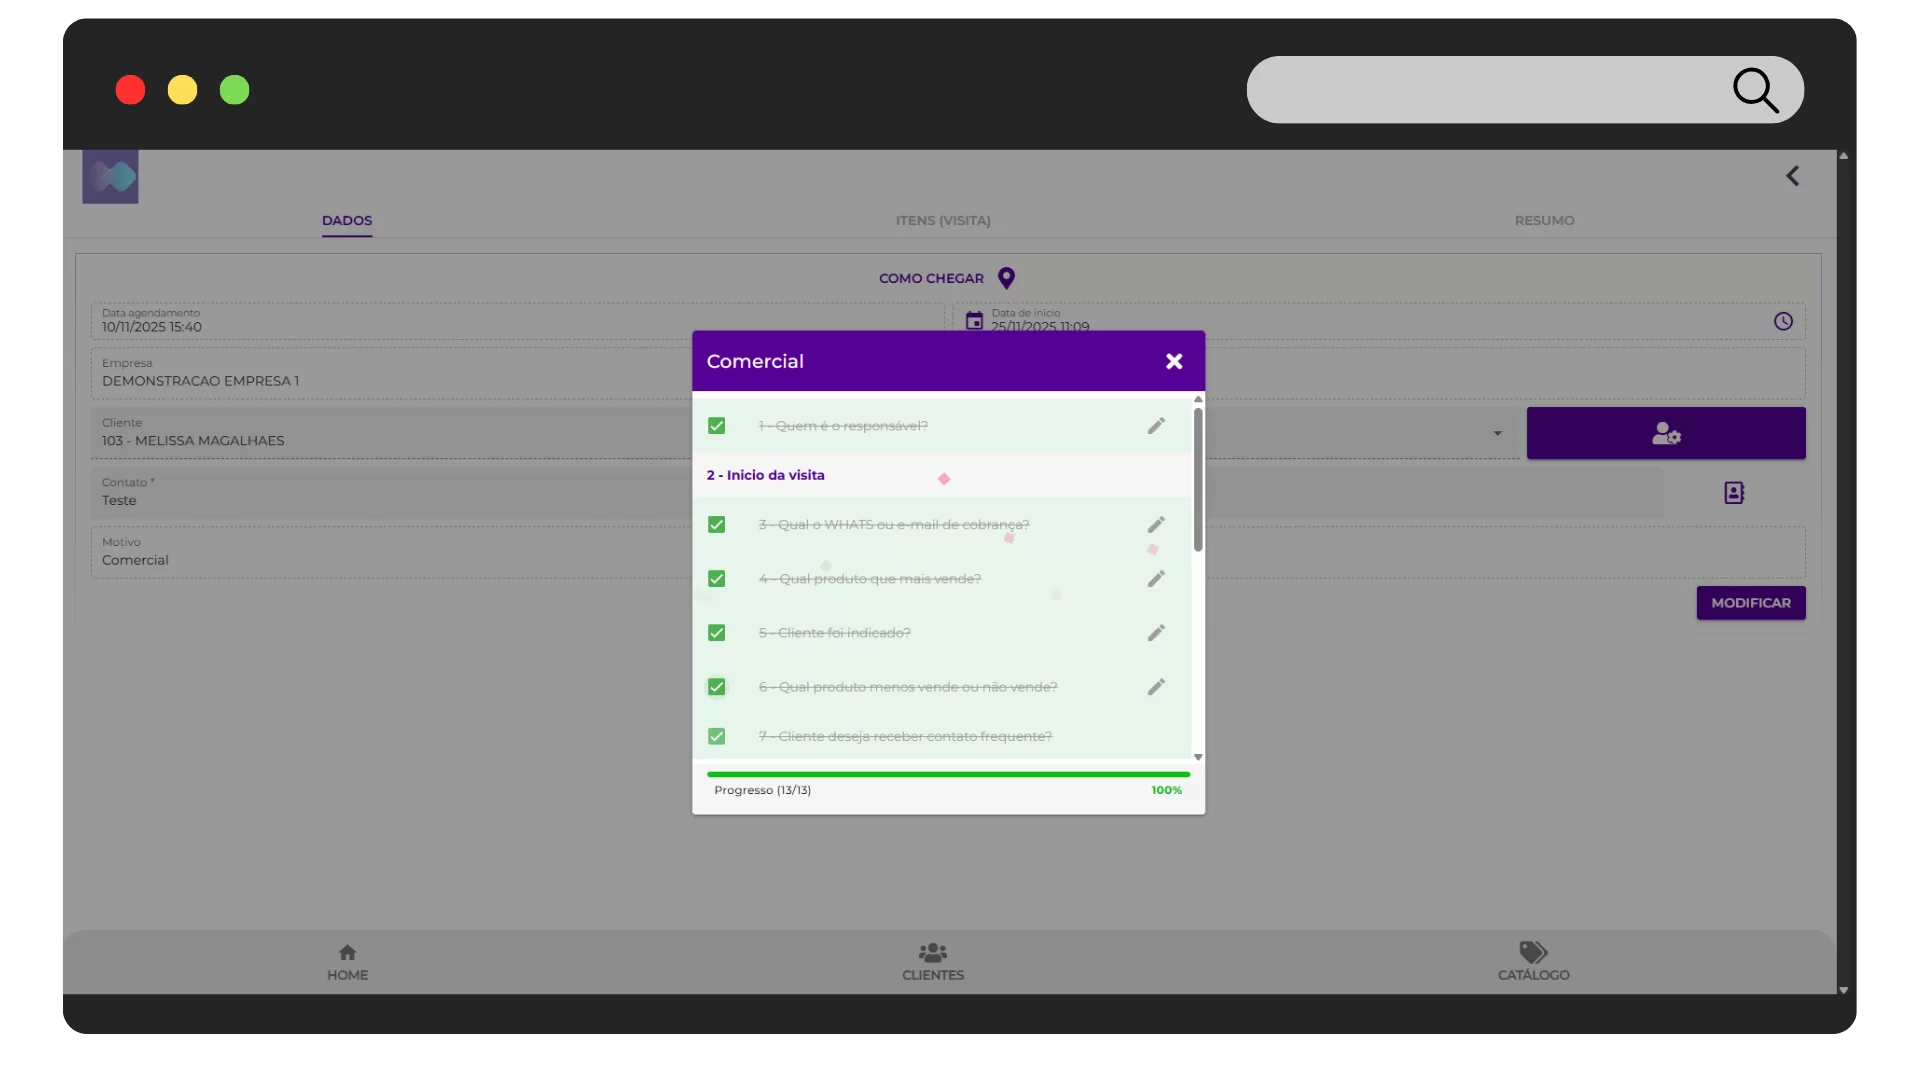The height and width of the screenshot is (1080, 1920).
Task: Click the page scrollbar down arrow
Action: tap(1843, 990)
